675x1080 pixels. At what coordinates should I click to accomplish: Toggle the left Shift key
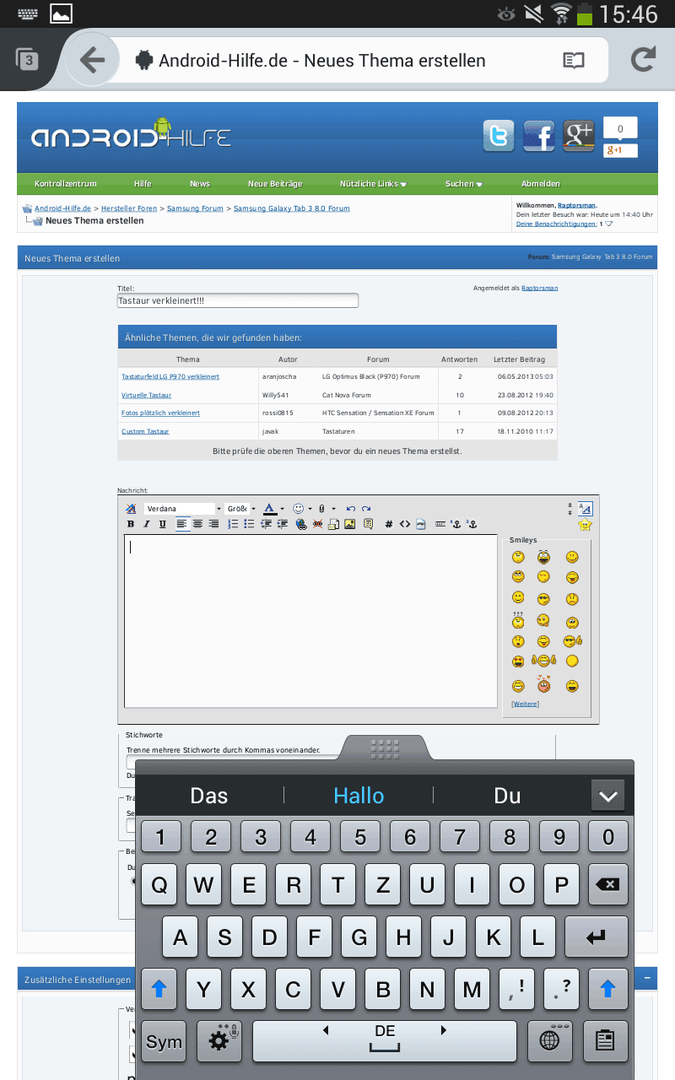159,989
